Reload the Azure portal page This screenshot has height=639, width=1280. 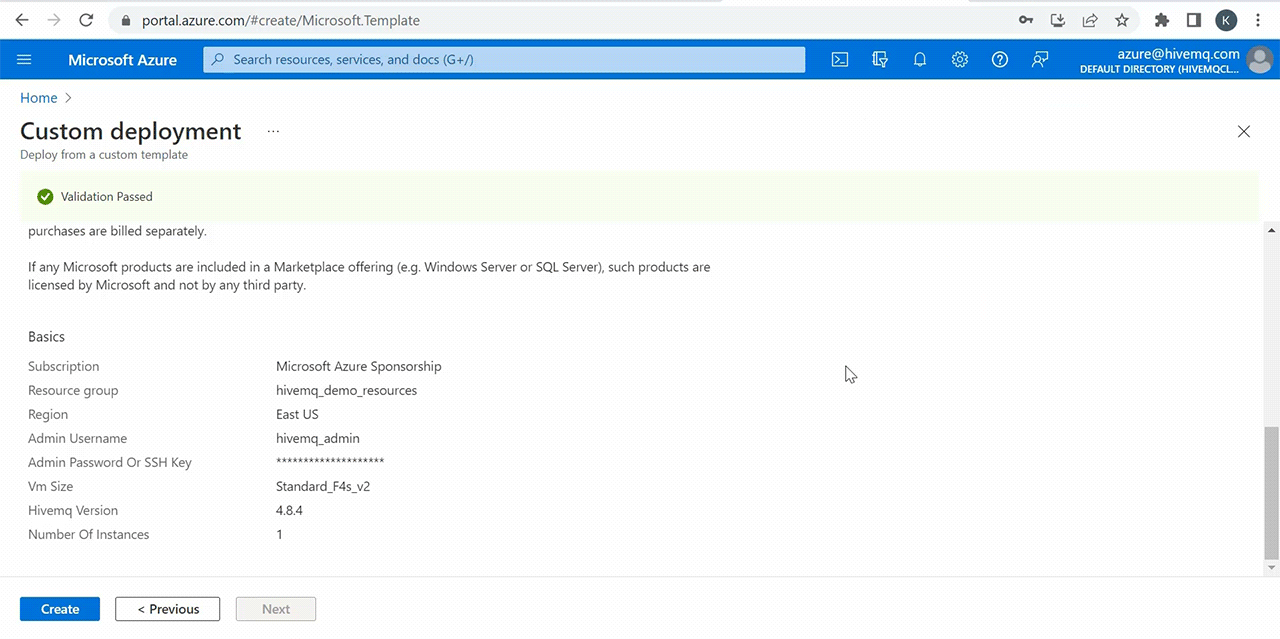tap(86, 20)
